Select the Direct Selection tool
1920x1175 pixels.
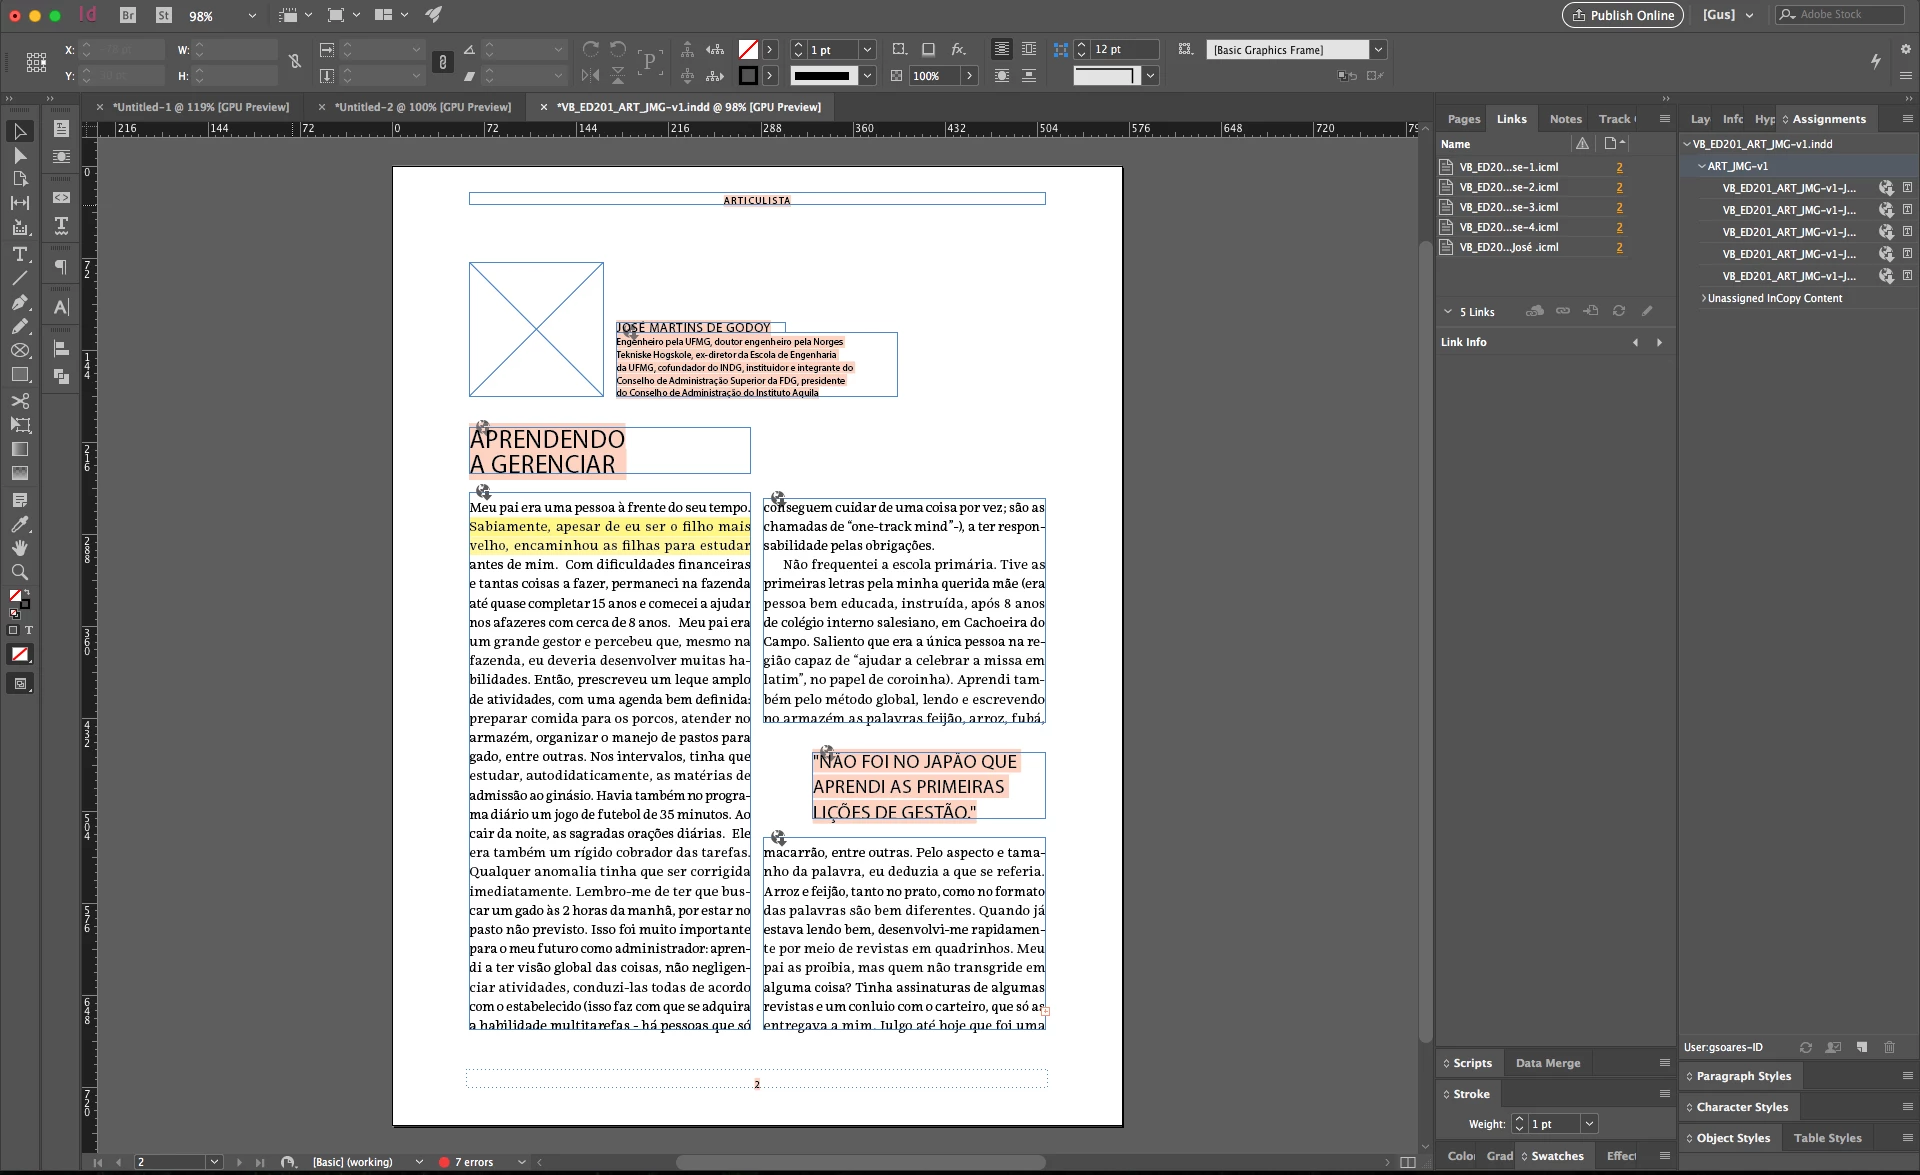tap(19, 155)
